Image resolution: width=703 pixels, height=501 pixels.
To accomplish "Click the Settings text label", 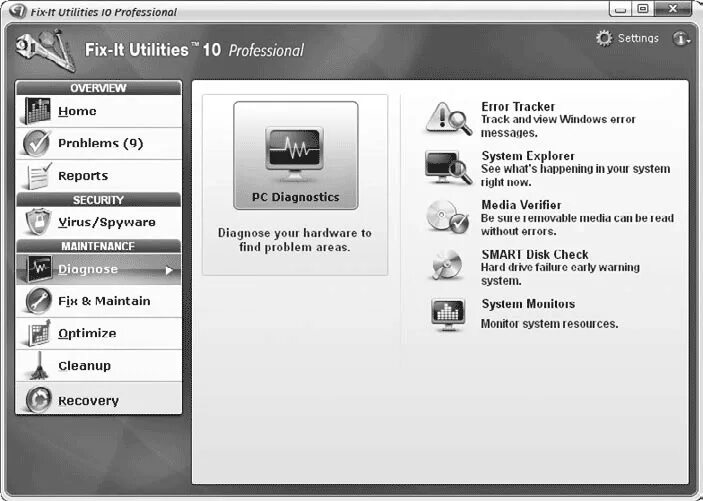I will pos(638,38).
